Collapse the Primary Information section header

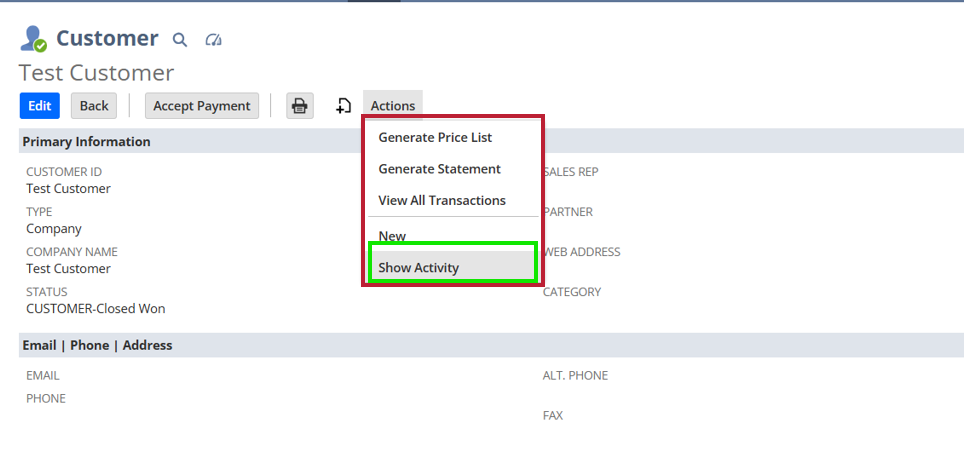tap(86, 142)
